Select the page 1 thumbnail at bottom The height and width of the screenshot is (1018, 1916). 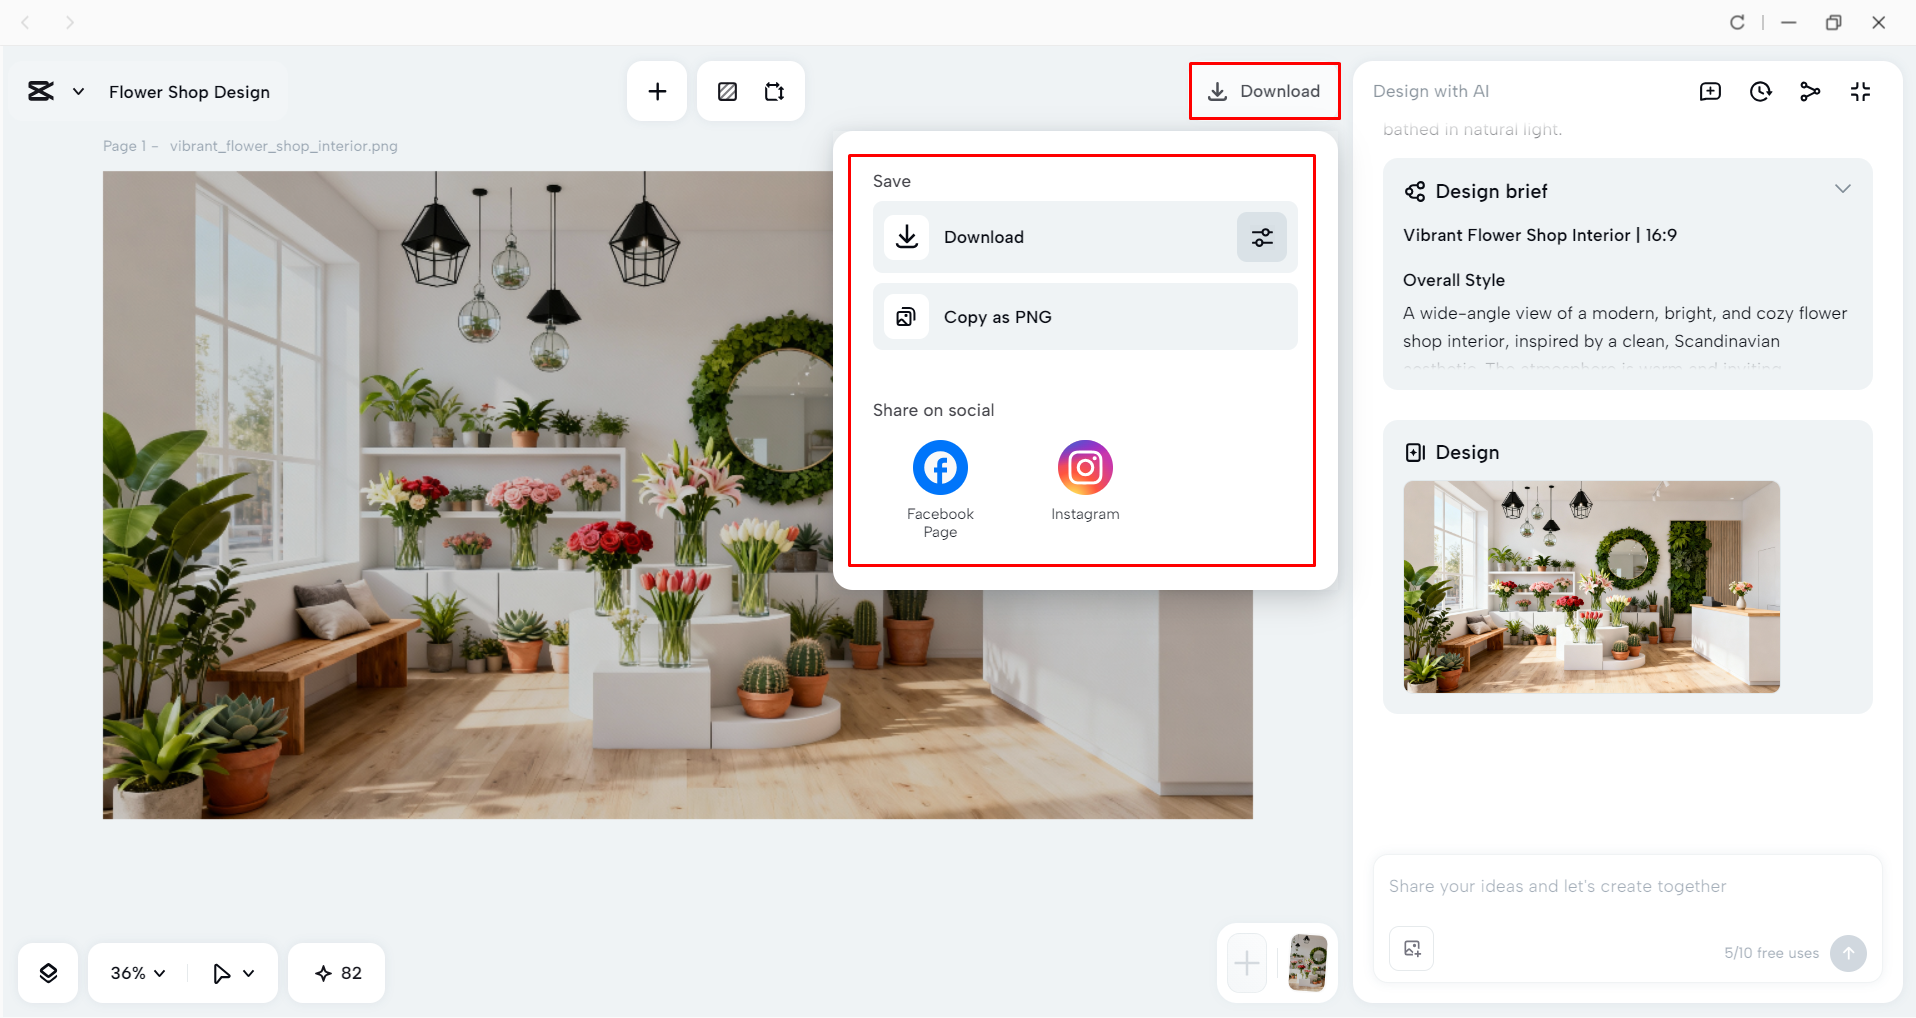(x=1307, y=963)
